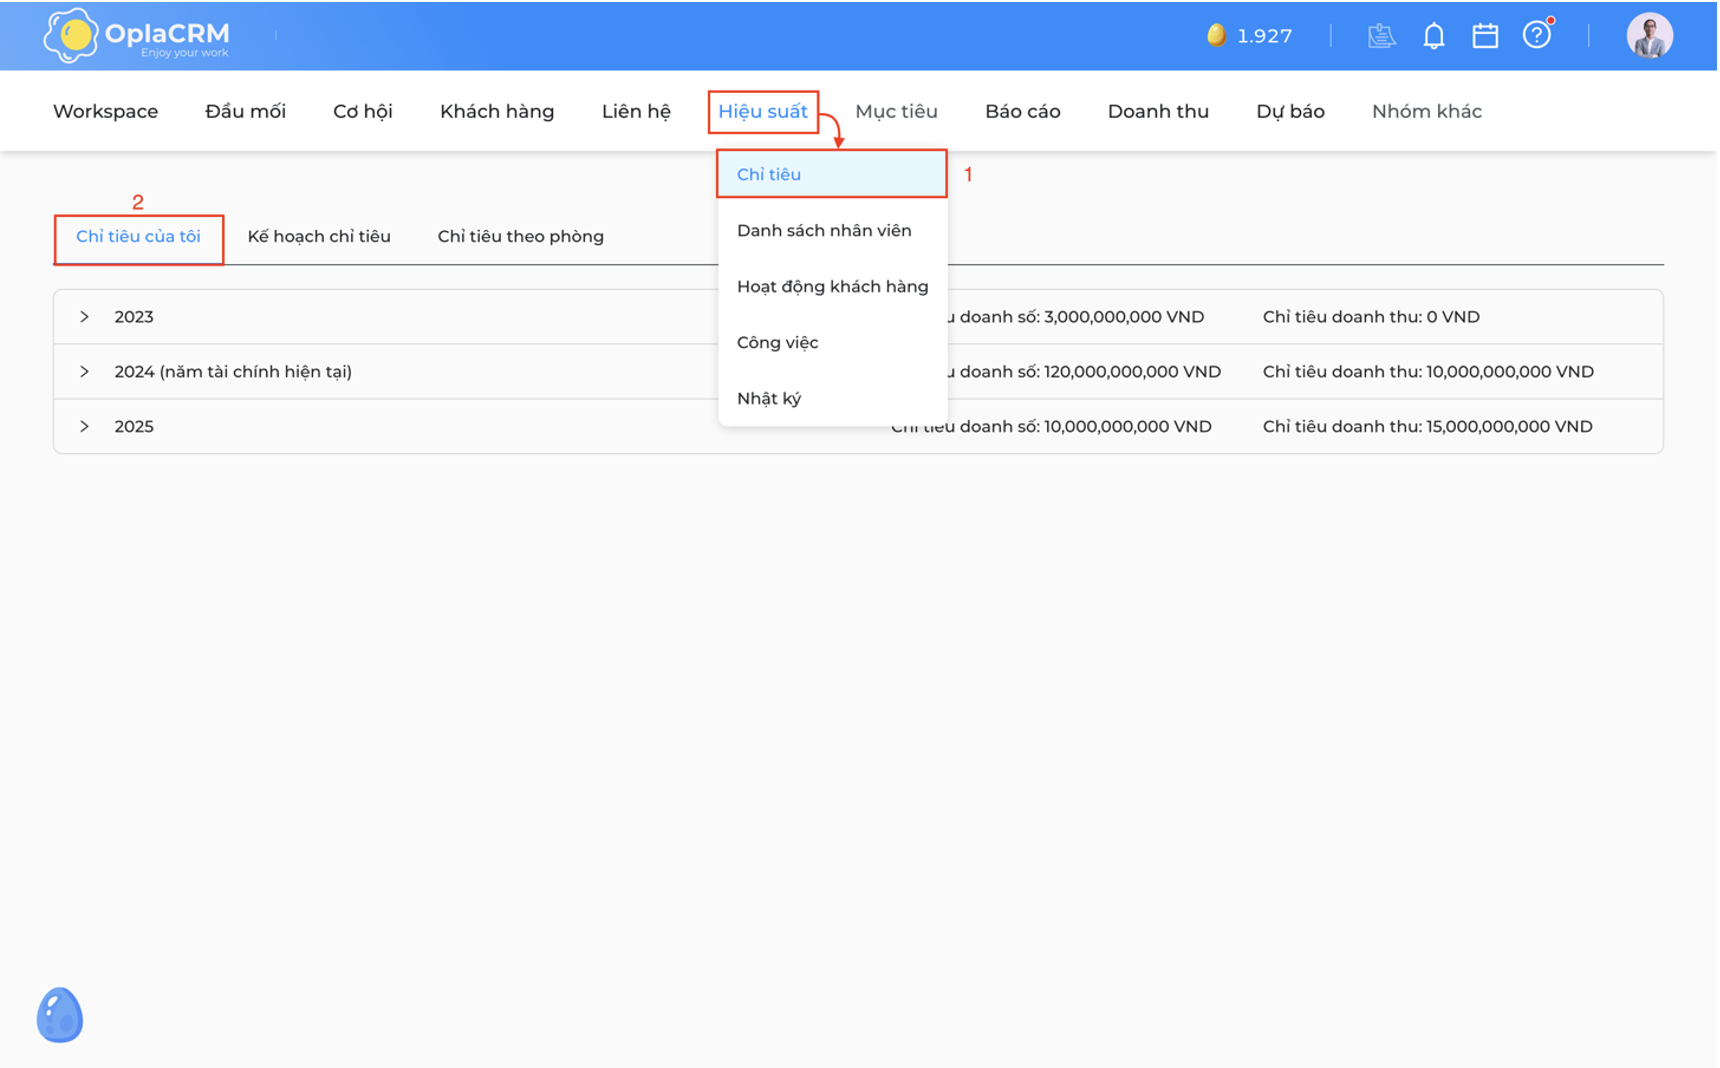Image resolution: width=1720 pixels, height=1068 pixels.
Task: Open the Nhóm khác menu
Action: (x=1426, y=111)
